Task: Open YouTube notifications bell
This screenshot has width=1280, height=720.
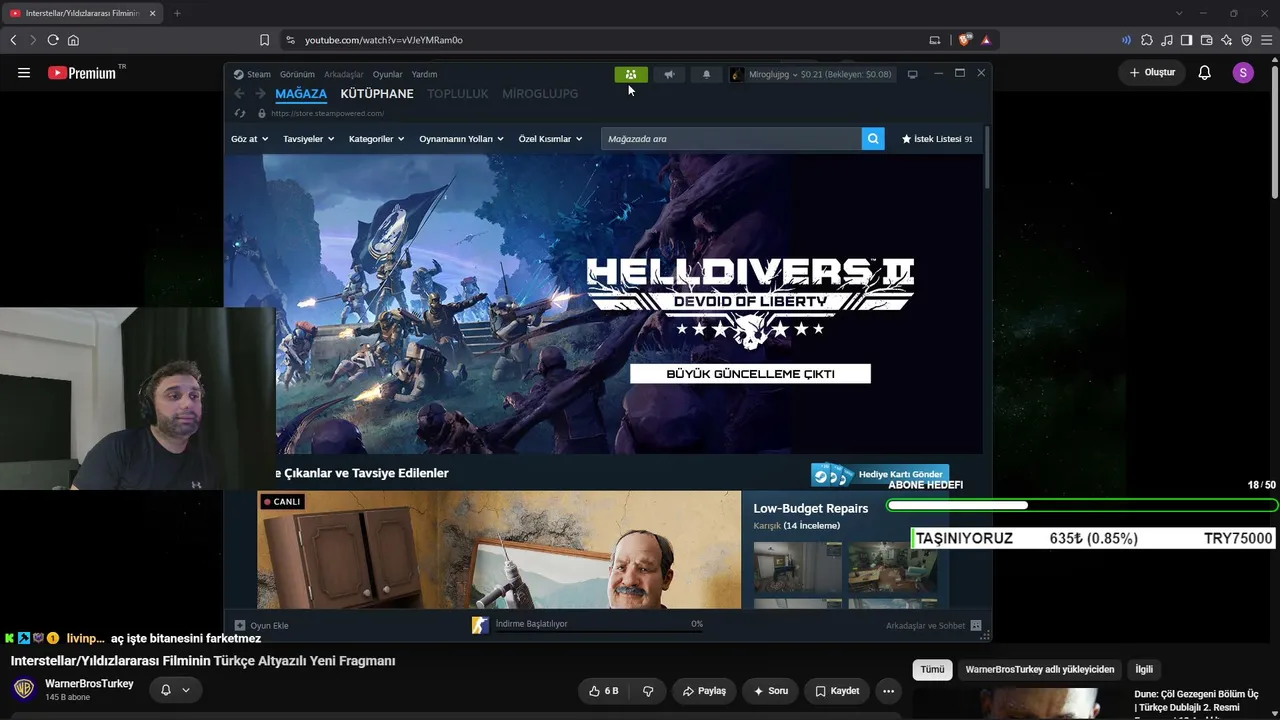Action: (x=1205, y=72)
